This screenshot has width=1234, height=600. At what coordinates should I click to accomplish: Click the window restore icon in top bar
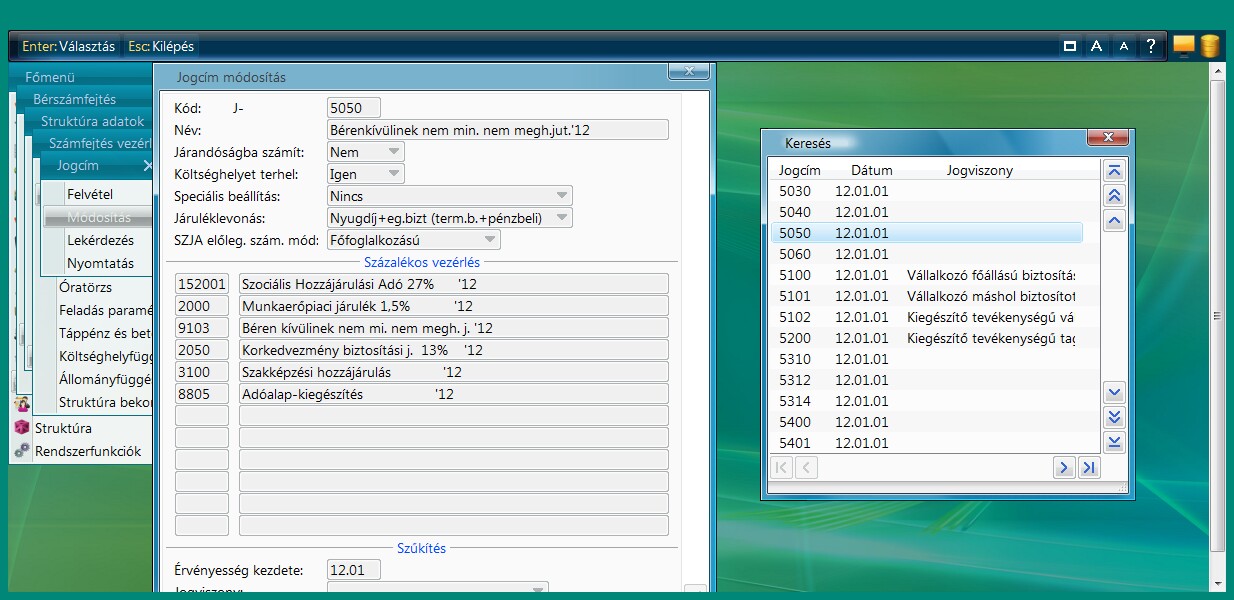1069,46
